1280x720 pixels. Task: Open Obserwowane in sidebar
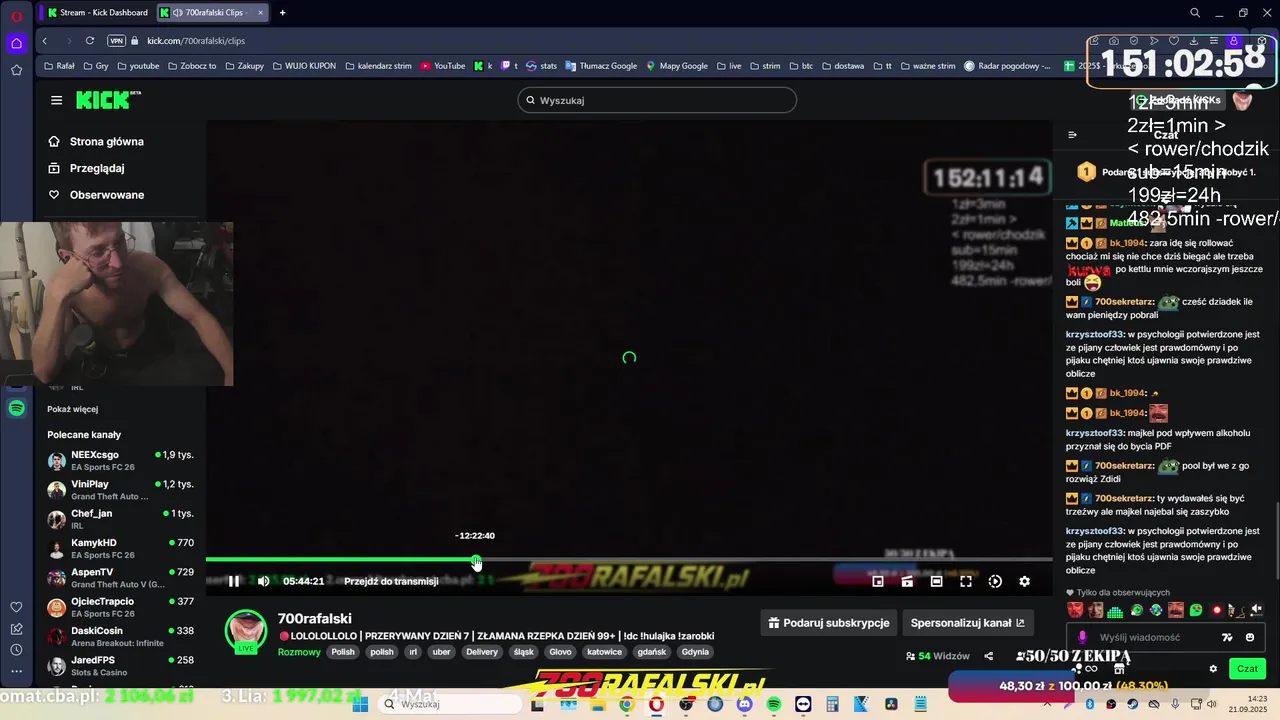96,195
